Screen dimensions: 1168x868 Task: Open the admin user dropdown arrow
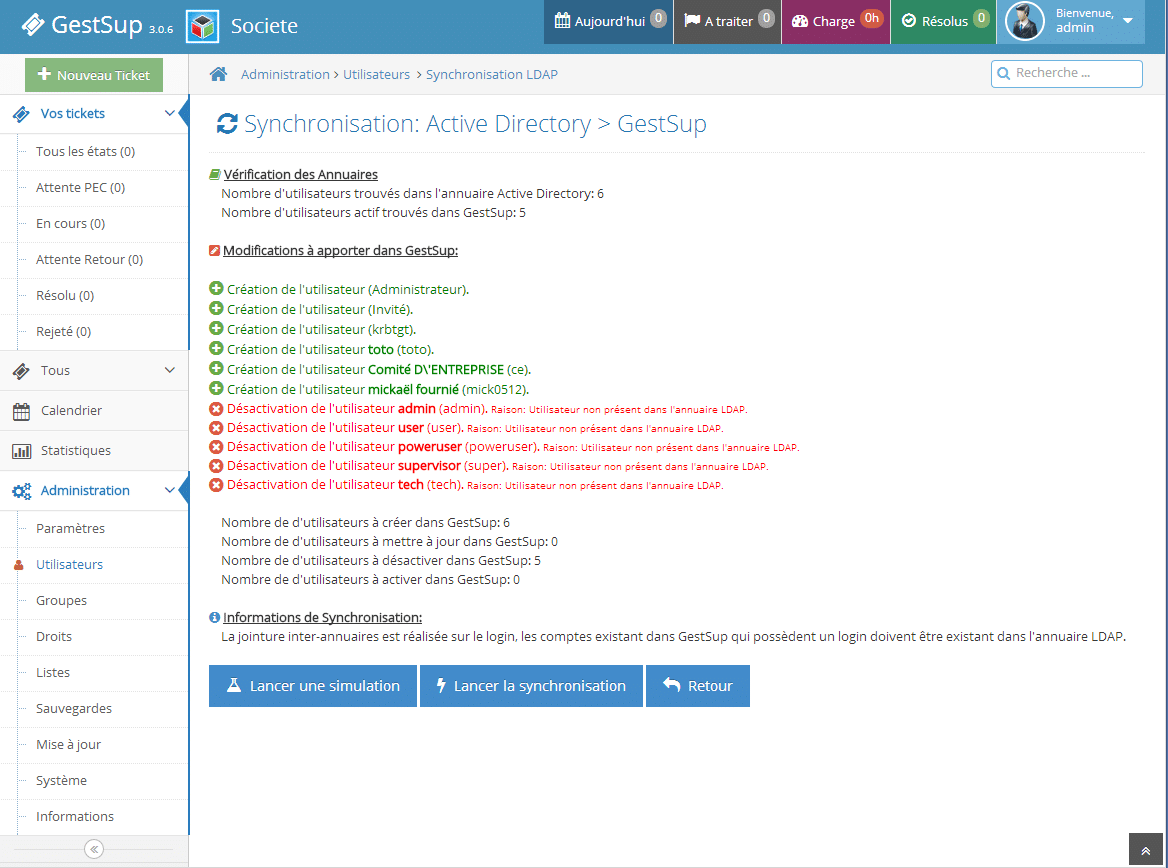point(1128,21)
